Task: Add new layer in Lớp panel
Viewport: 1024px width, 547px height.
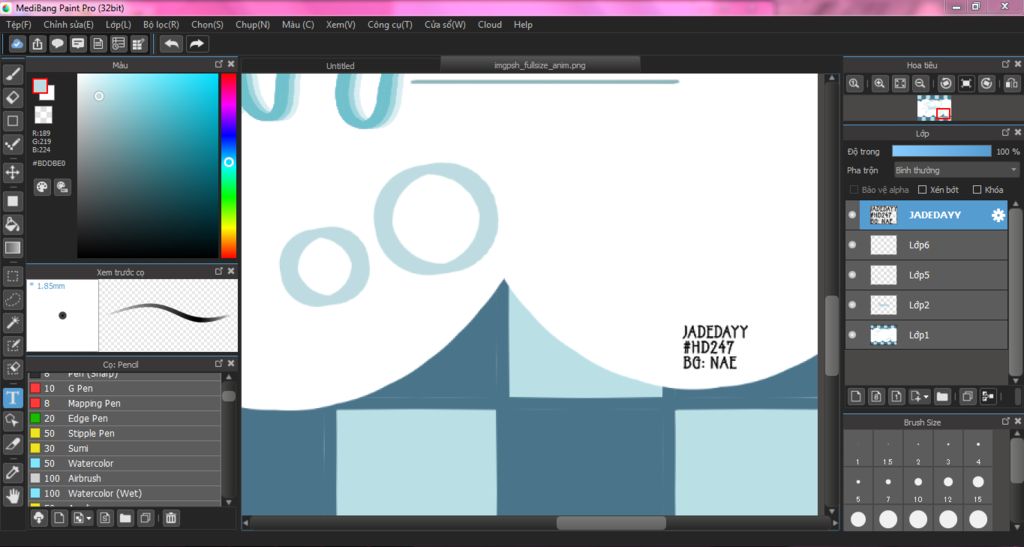Action: tap(856, 396)
